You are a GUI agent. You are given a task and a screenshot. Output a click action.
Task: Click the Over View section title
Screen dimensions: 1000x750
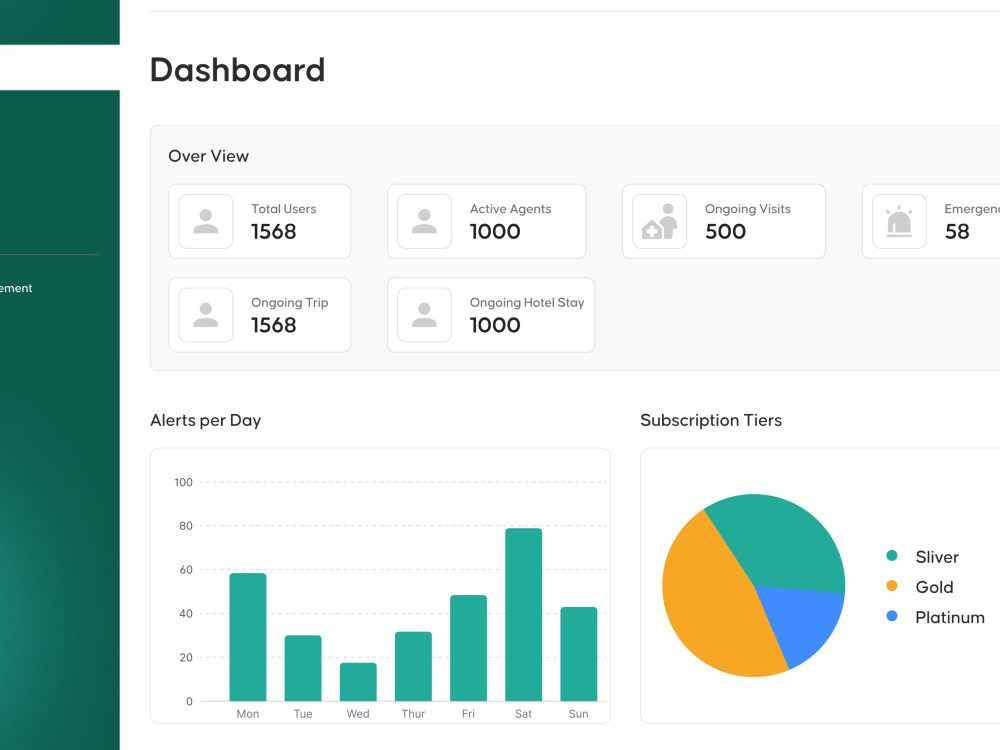click(x=209, y=156)
